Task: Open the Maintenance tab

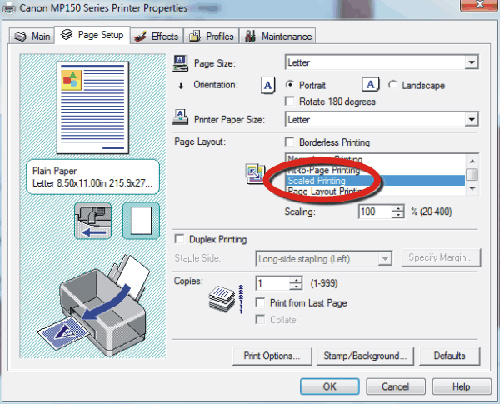Action: coord(278,36)
